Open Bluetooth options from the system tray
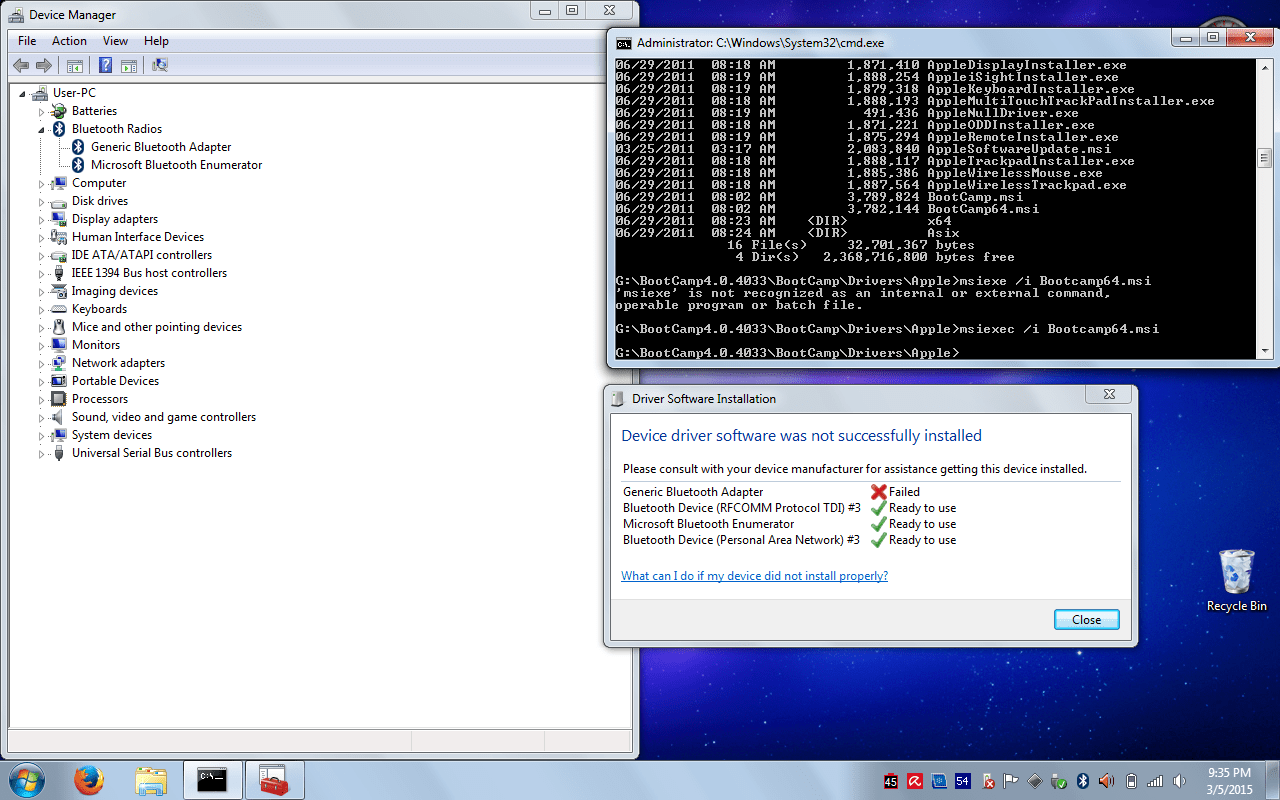Screen dimensions: 1280x800 1083,781
